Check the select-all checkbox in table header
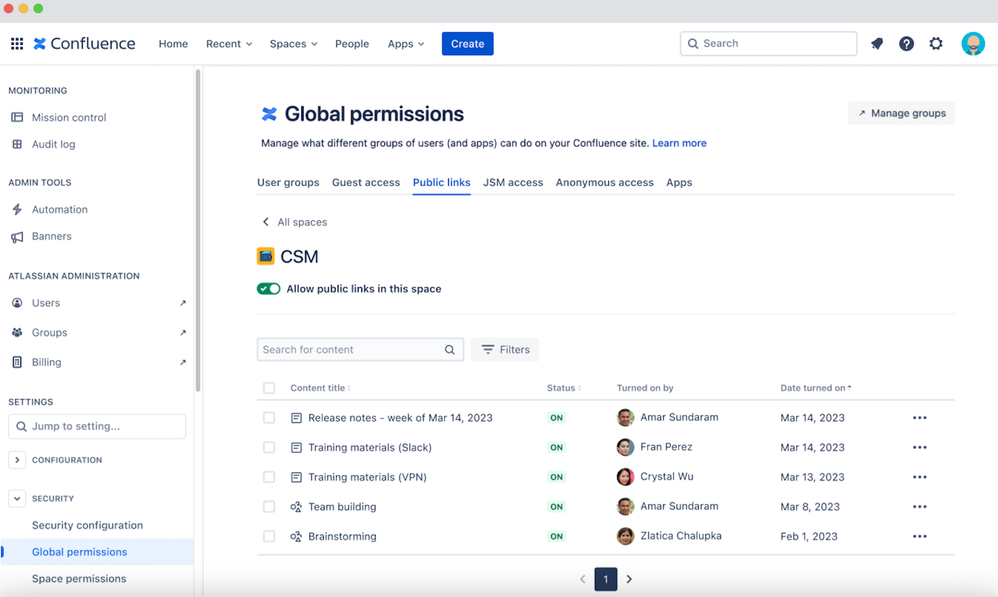This screenshot has height=597, width=998. [x=269, y=388]
